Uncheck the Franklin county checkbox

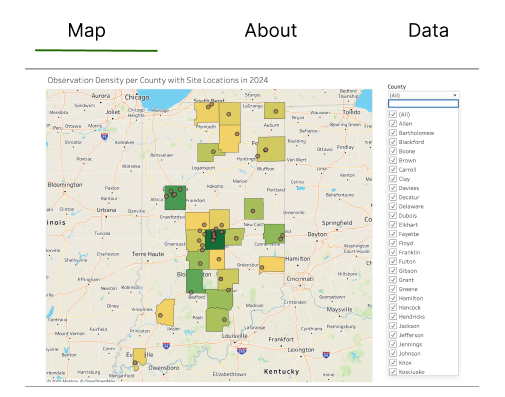[x=393, y=252]
